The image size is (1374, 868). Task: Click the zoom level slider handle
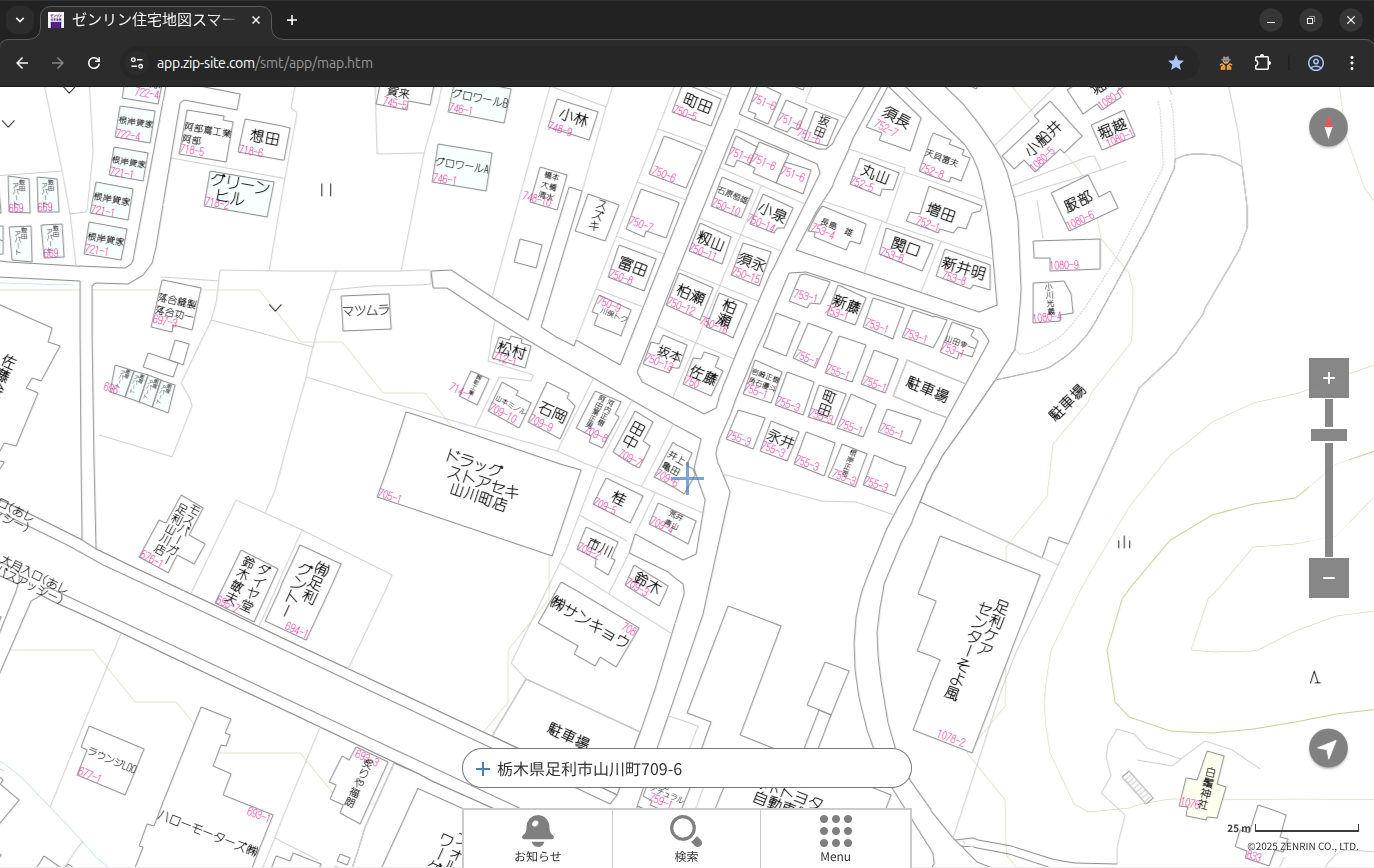pos(1328,435)
